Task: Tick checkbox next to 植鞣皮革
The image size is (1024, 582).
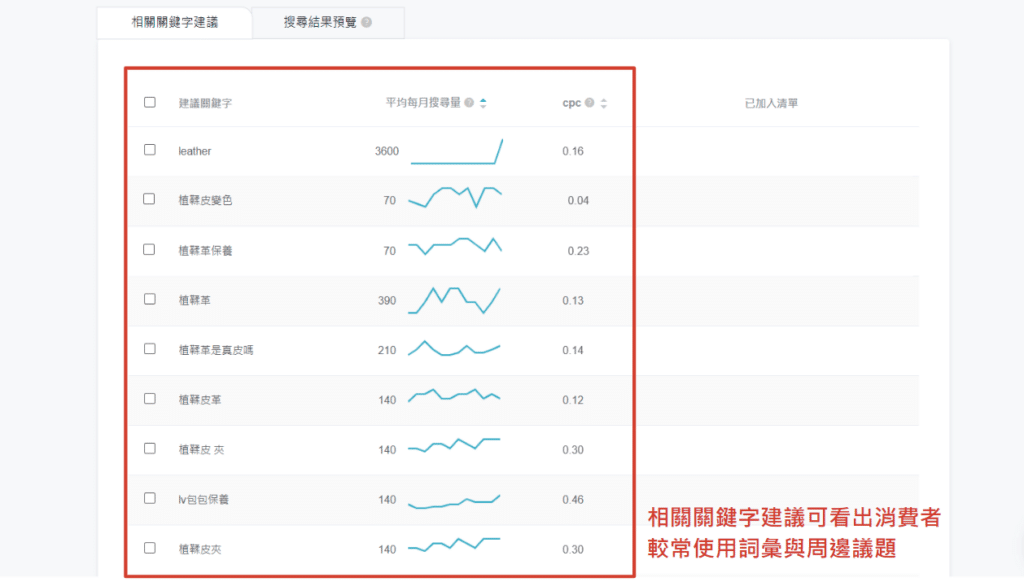Action: (x=150, y=398)
